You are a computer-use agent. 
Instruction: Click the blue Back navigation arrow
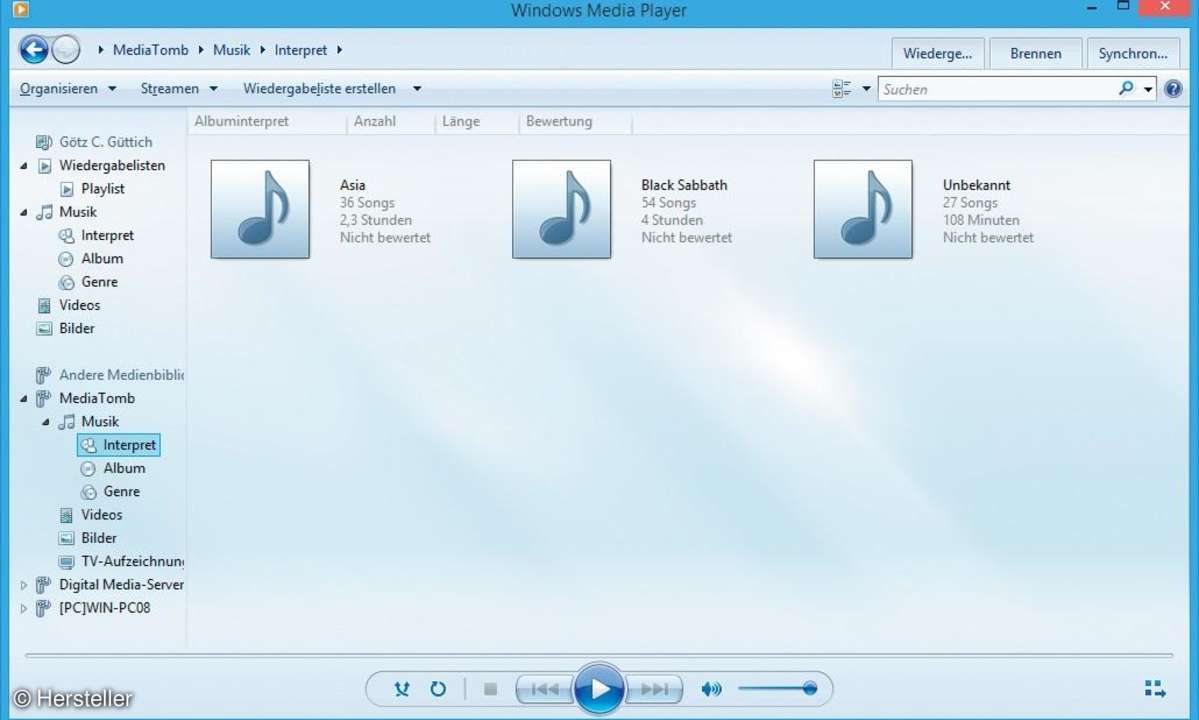tap(34, 50)
